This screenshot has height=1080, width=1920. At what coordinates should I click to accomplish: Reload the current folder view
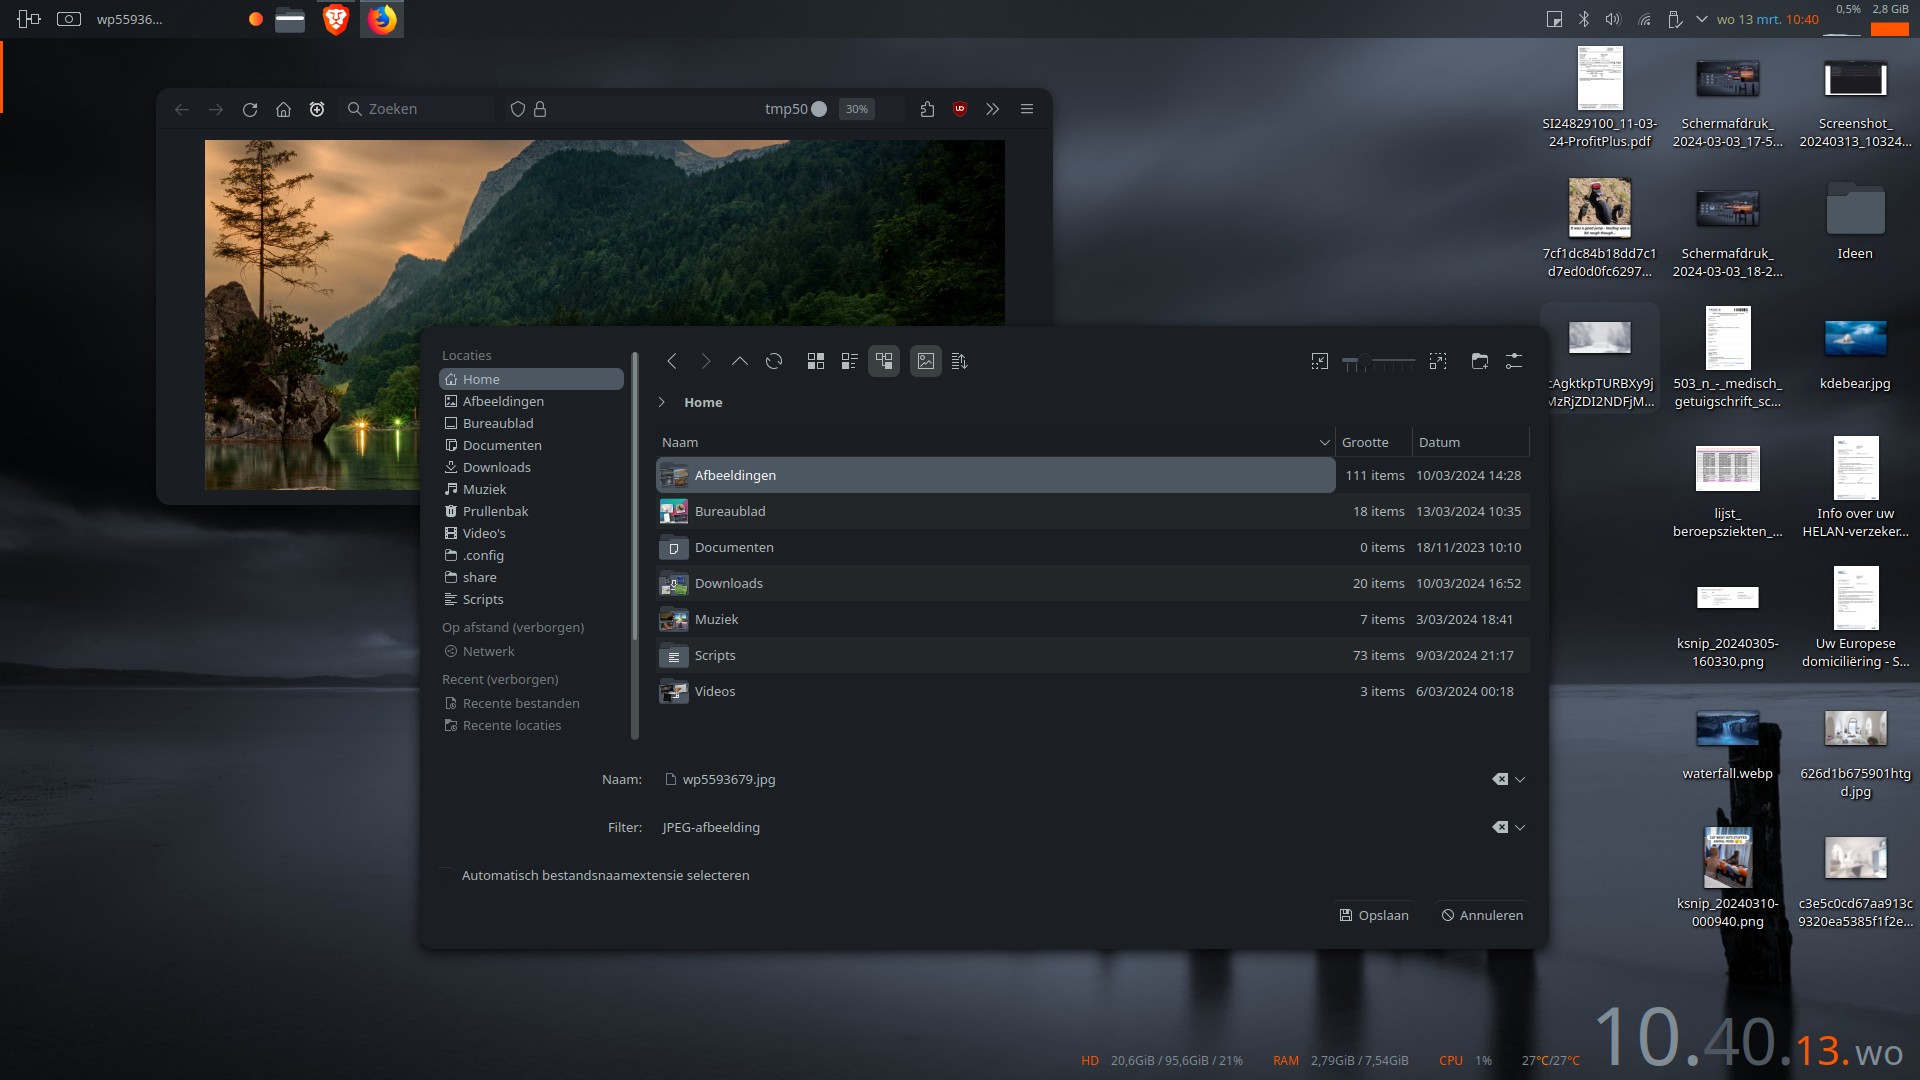pyautogui.click(x=774, y=361)
